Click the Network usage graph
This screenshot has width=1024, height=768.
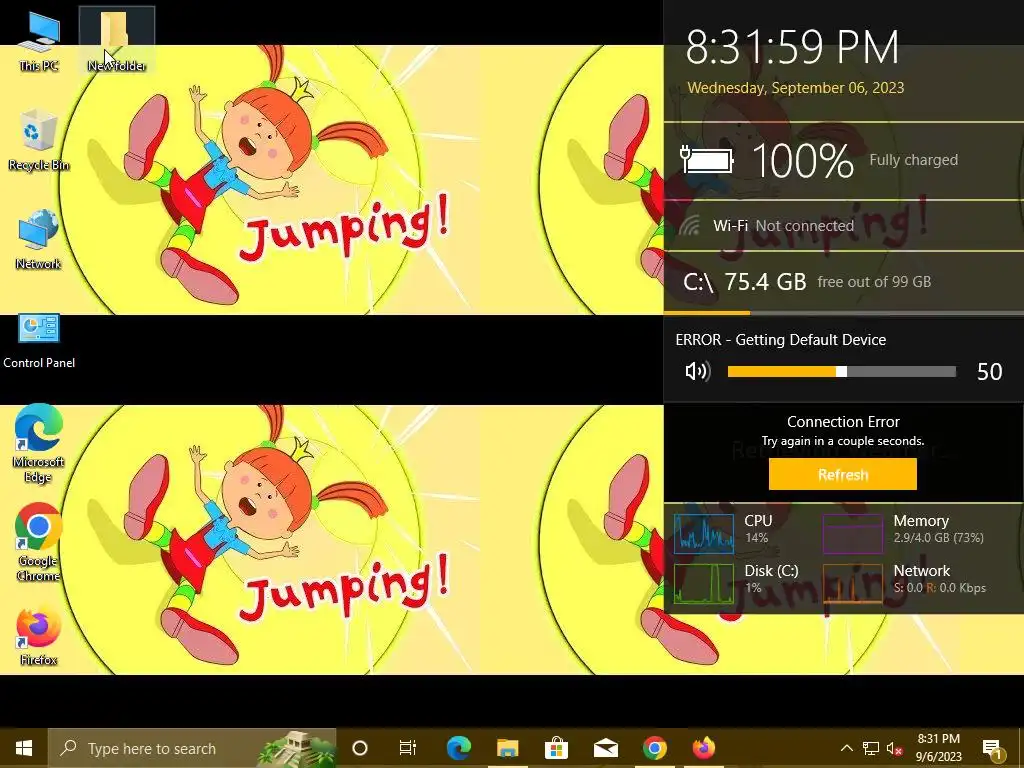click(852, 583)
